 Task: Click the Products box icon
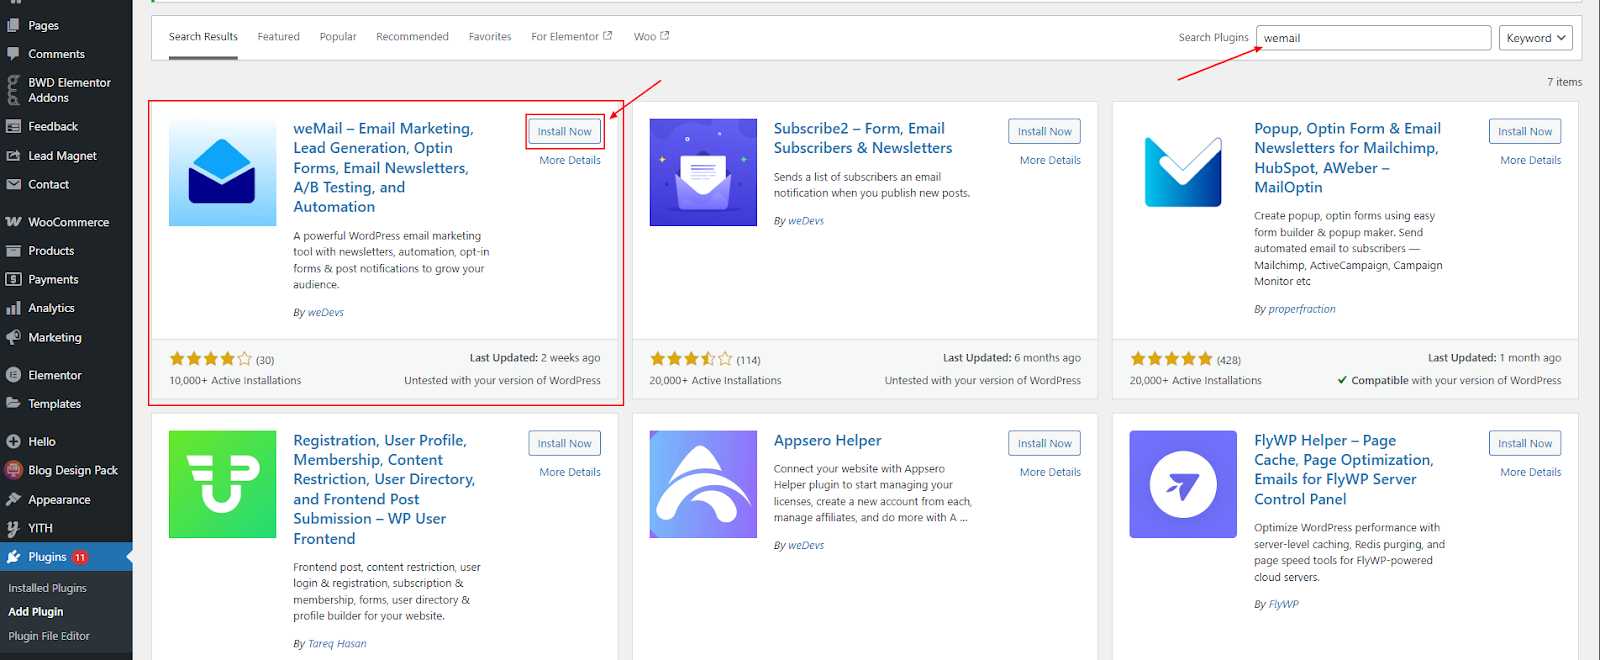13,251
